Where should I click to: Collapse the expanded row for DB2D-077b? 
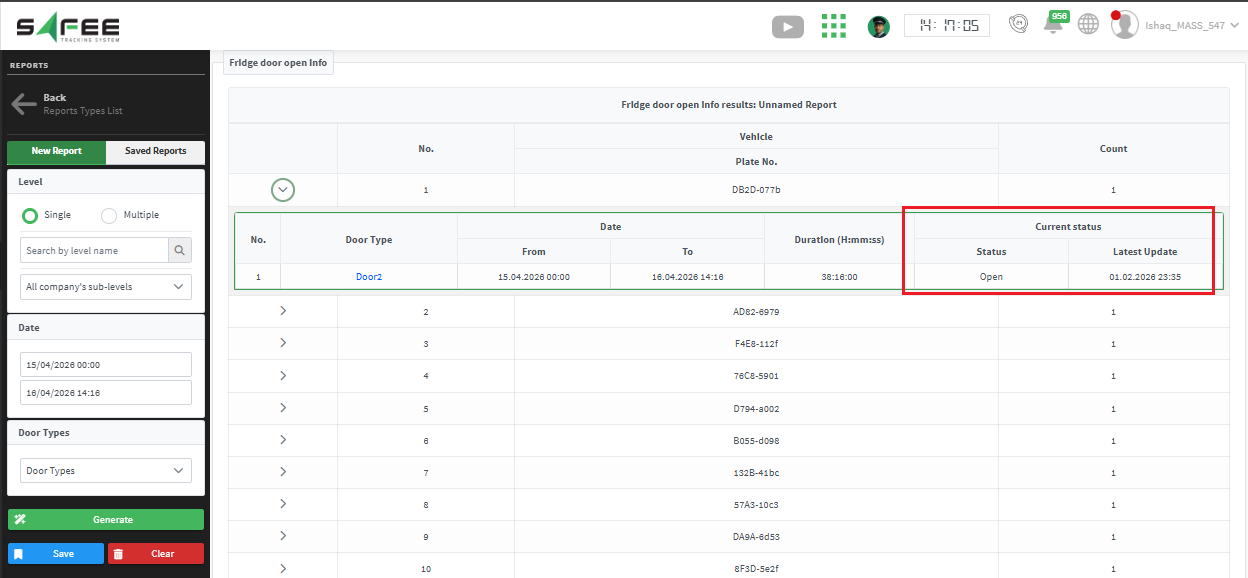[x=283, y=189]
